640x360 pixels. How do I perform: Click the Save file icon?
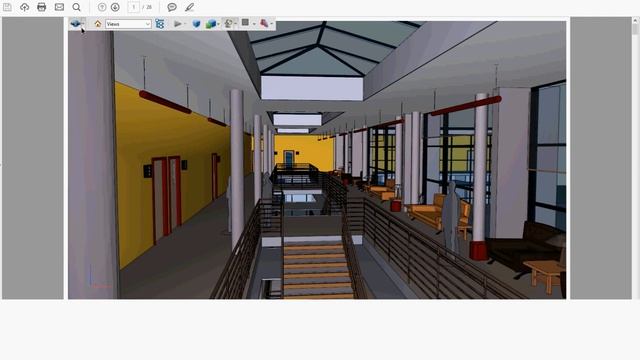(x=7, y=7)
